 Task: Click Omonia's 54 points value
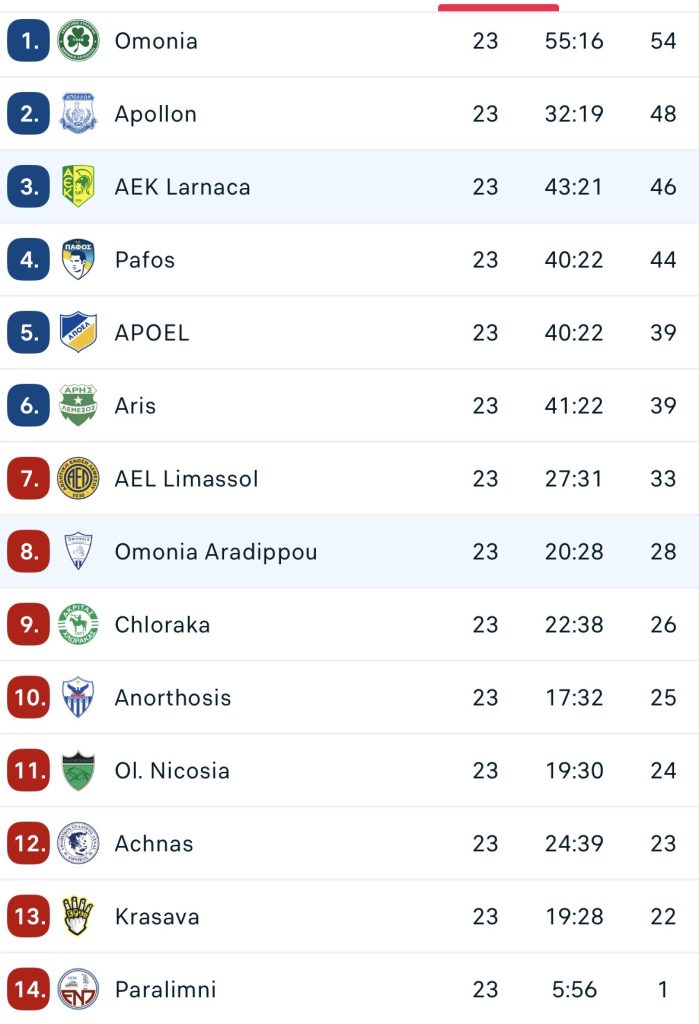tap(663, 41)
